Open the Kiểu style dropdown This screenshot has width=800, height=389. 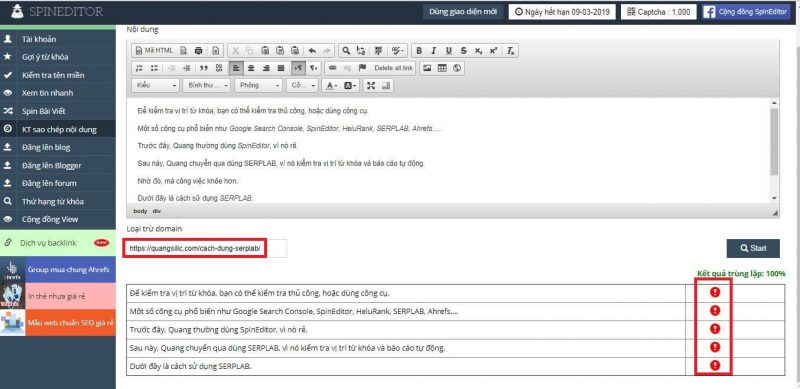click(x=156, y=86)
